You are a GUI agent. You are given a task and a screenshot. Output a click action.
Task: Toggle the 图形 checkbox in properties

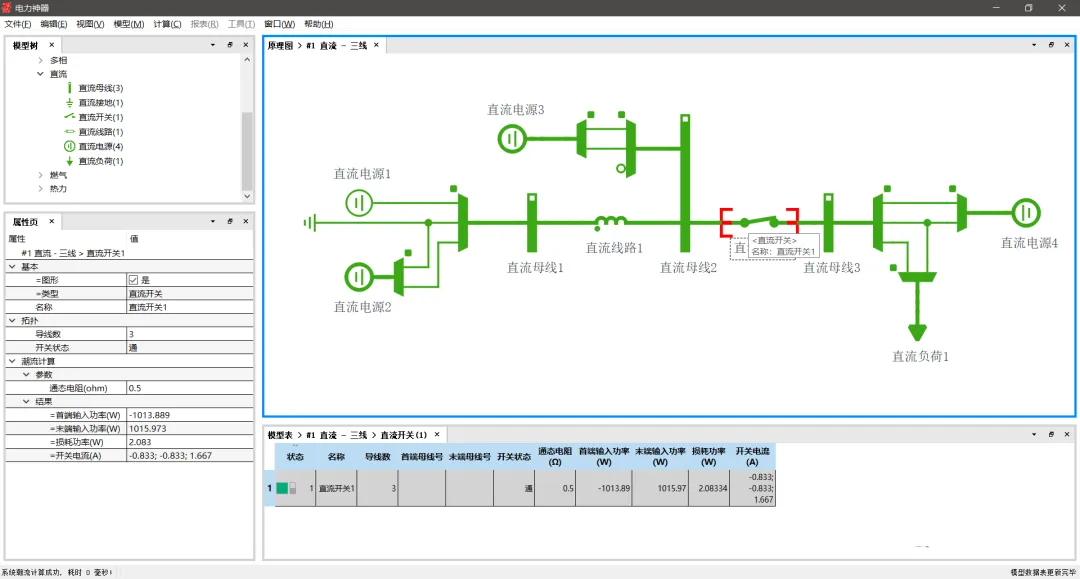pos(133,280)
